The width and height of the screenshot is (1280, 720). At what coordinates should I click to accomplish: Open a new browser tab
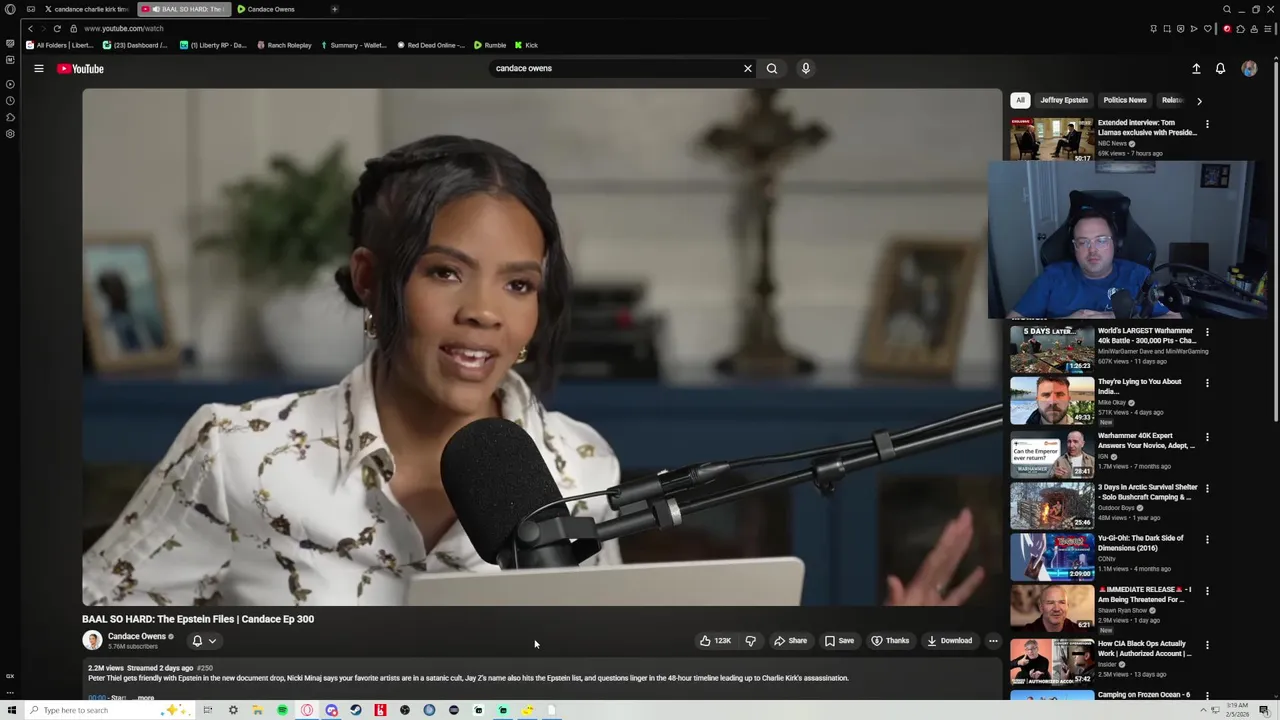pos(334,9)
